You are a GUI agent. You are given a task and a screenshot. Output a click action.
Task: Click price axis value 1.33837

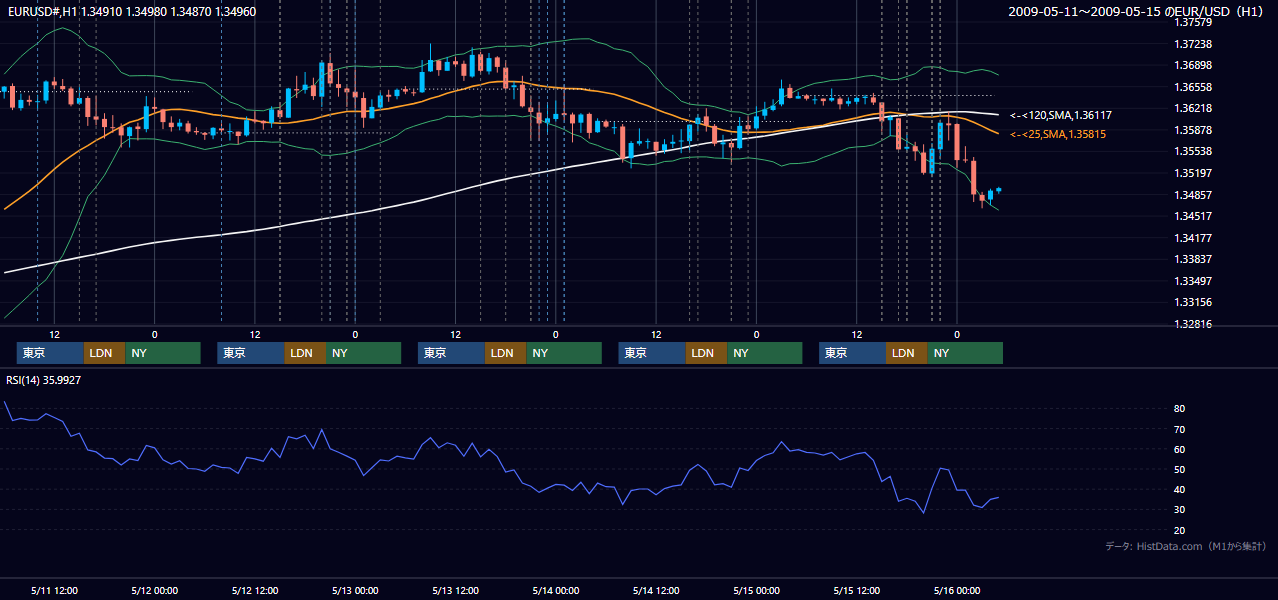(1192, 260)
